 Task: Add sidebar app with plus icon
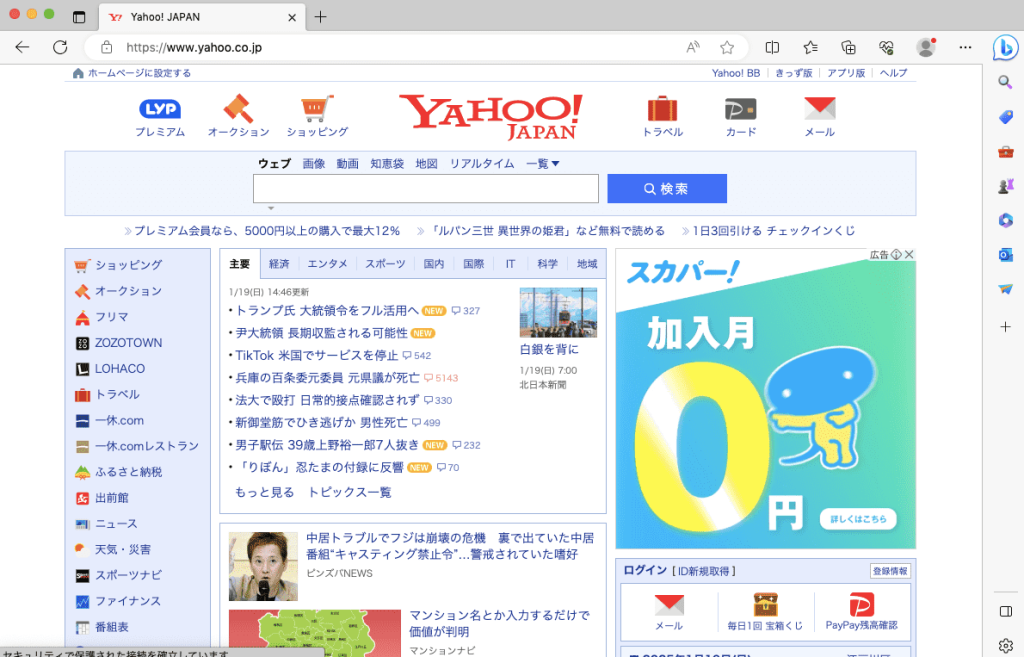pyautogui.click(x=1006, y=327)
